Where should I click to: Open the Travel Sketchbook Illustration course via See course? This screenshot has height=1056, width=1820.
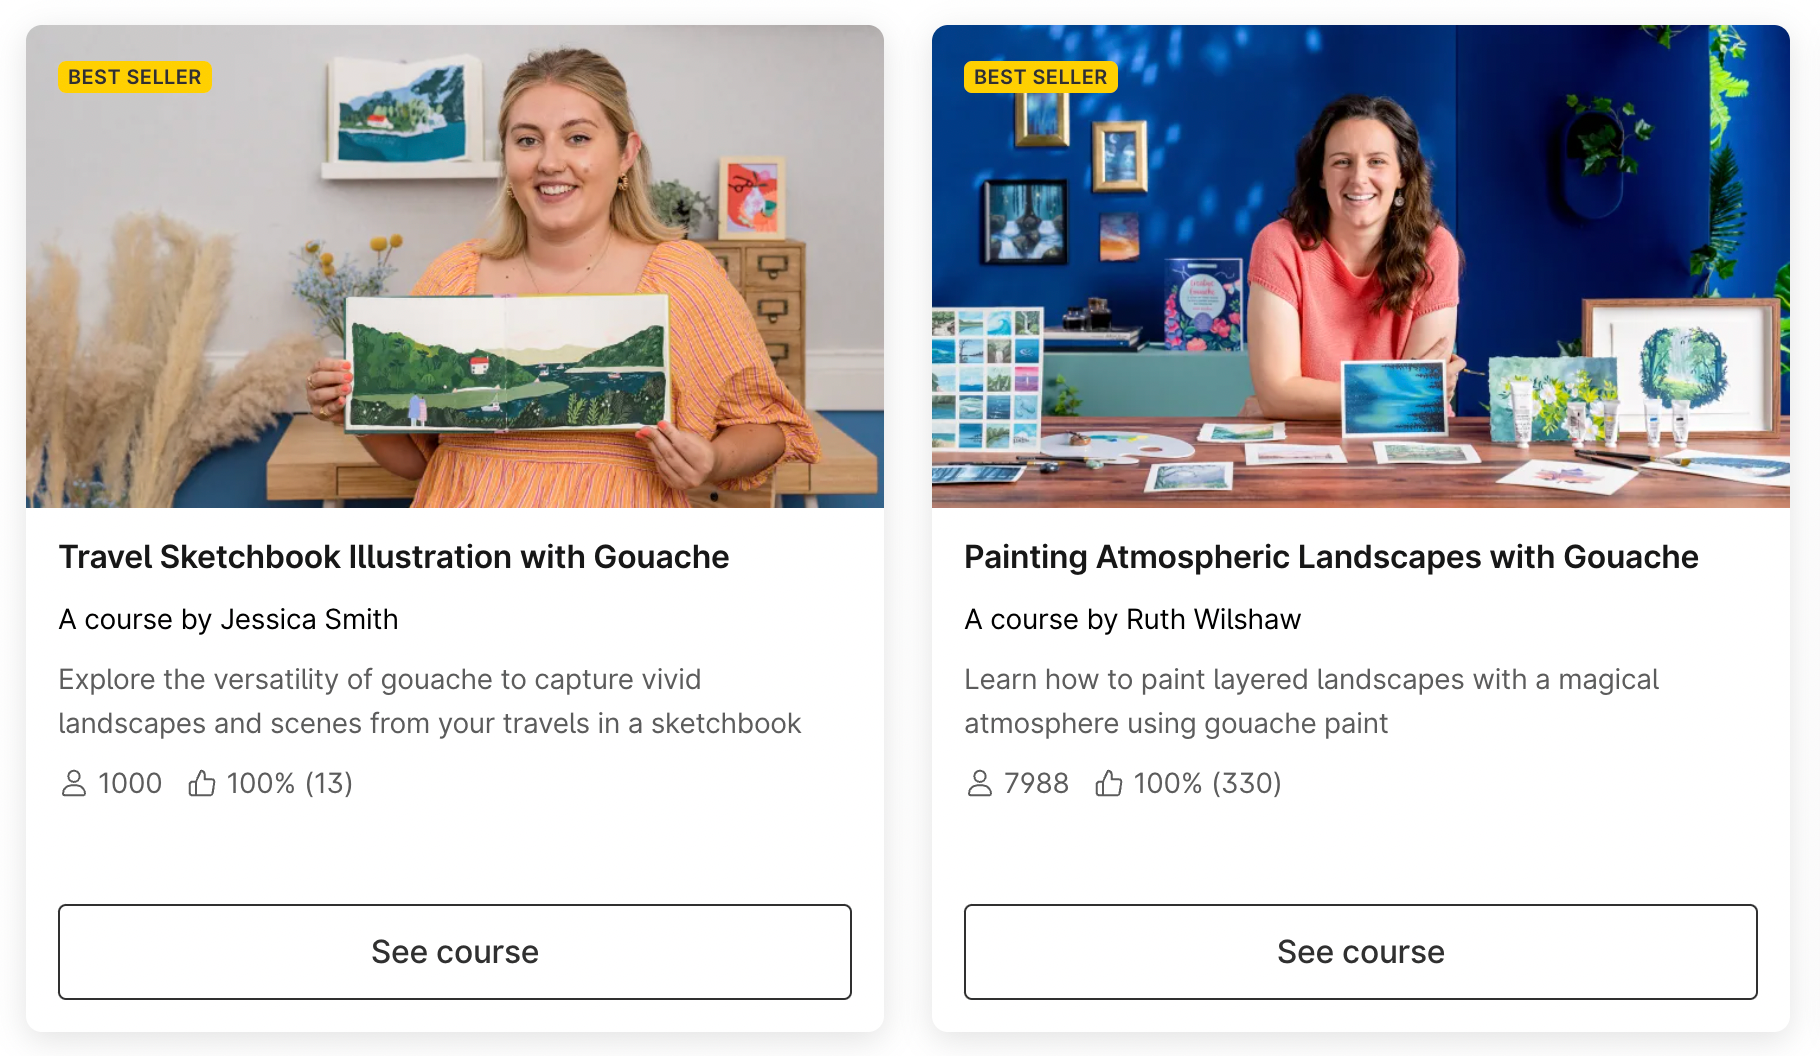pos(455,952)
